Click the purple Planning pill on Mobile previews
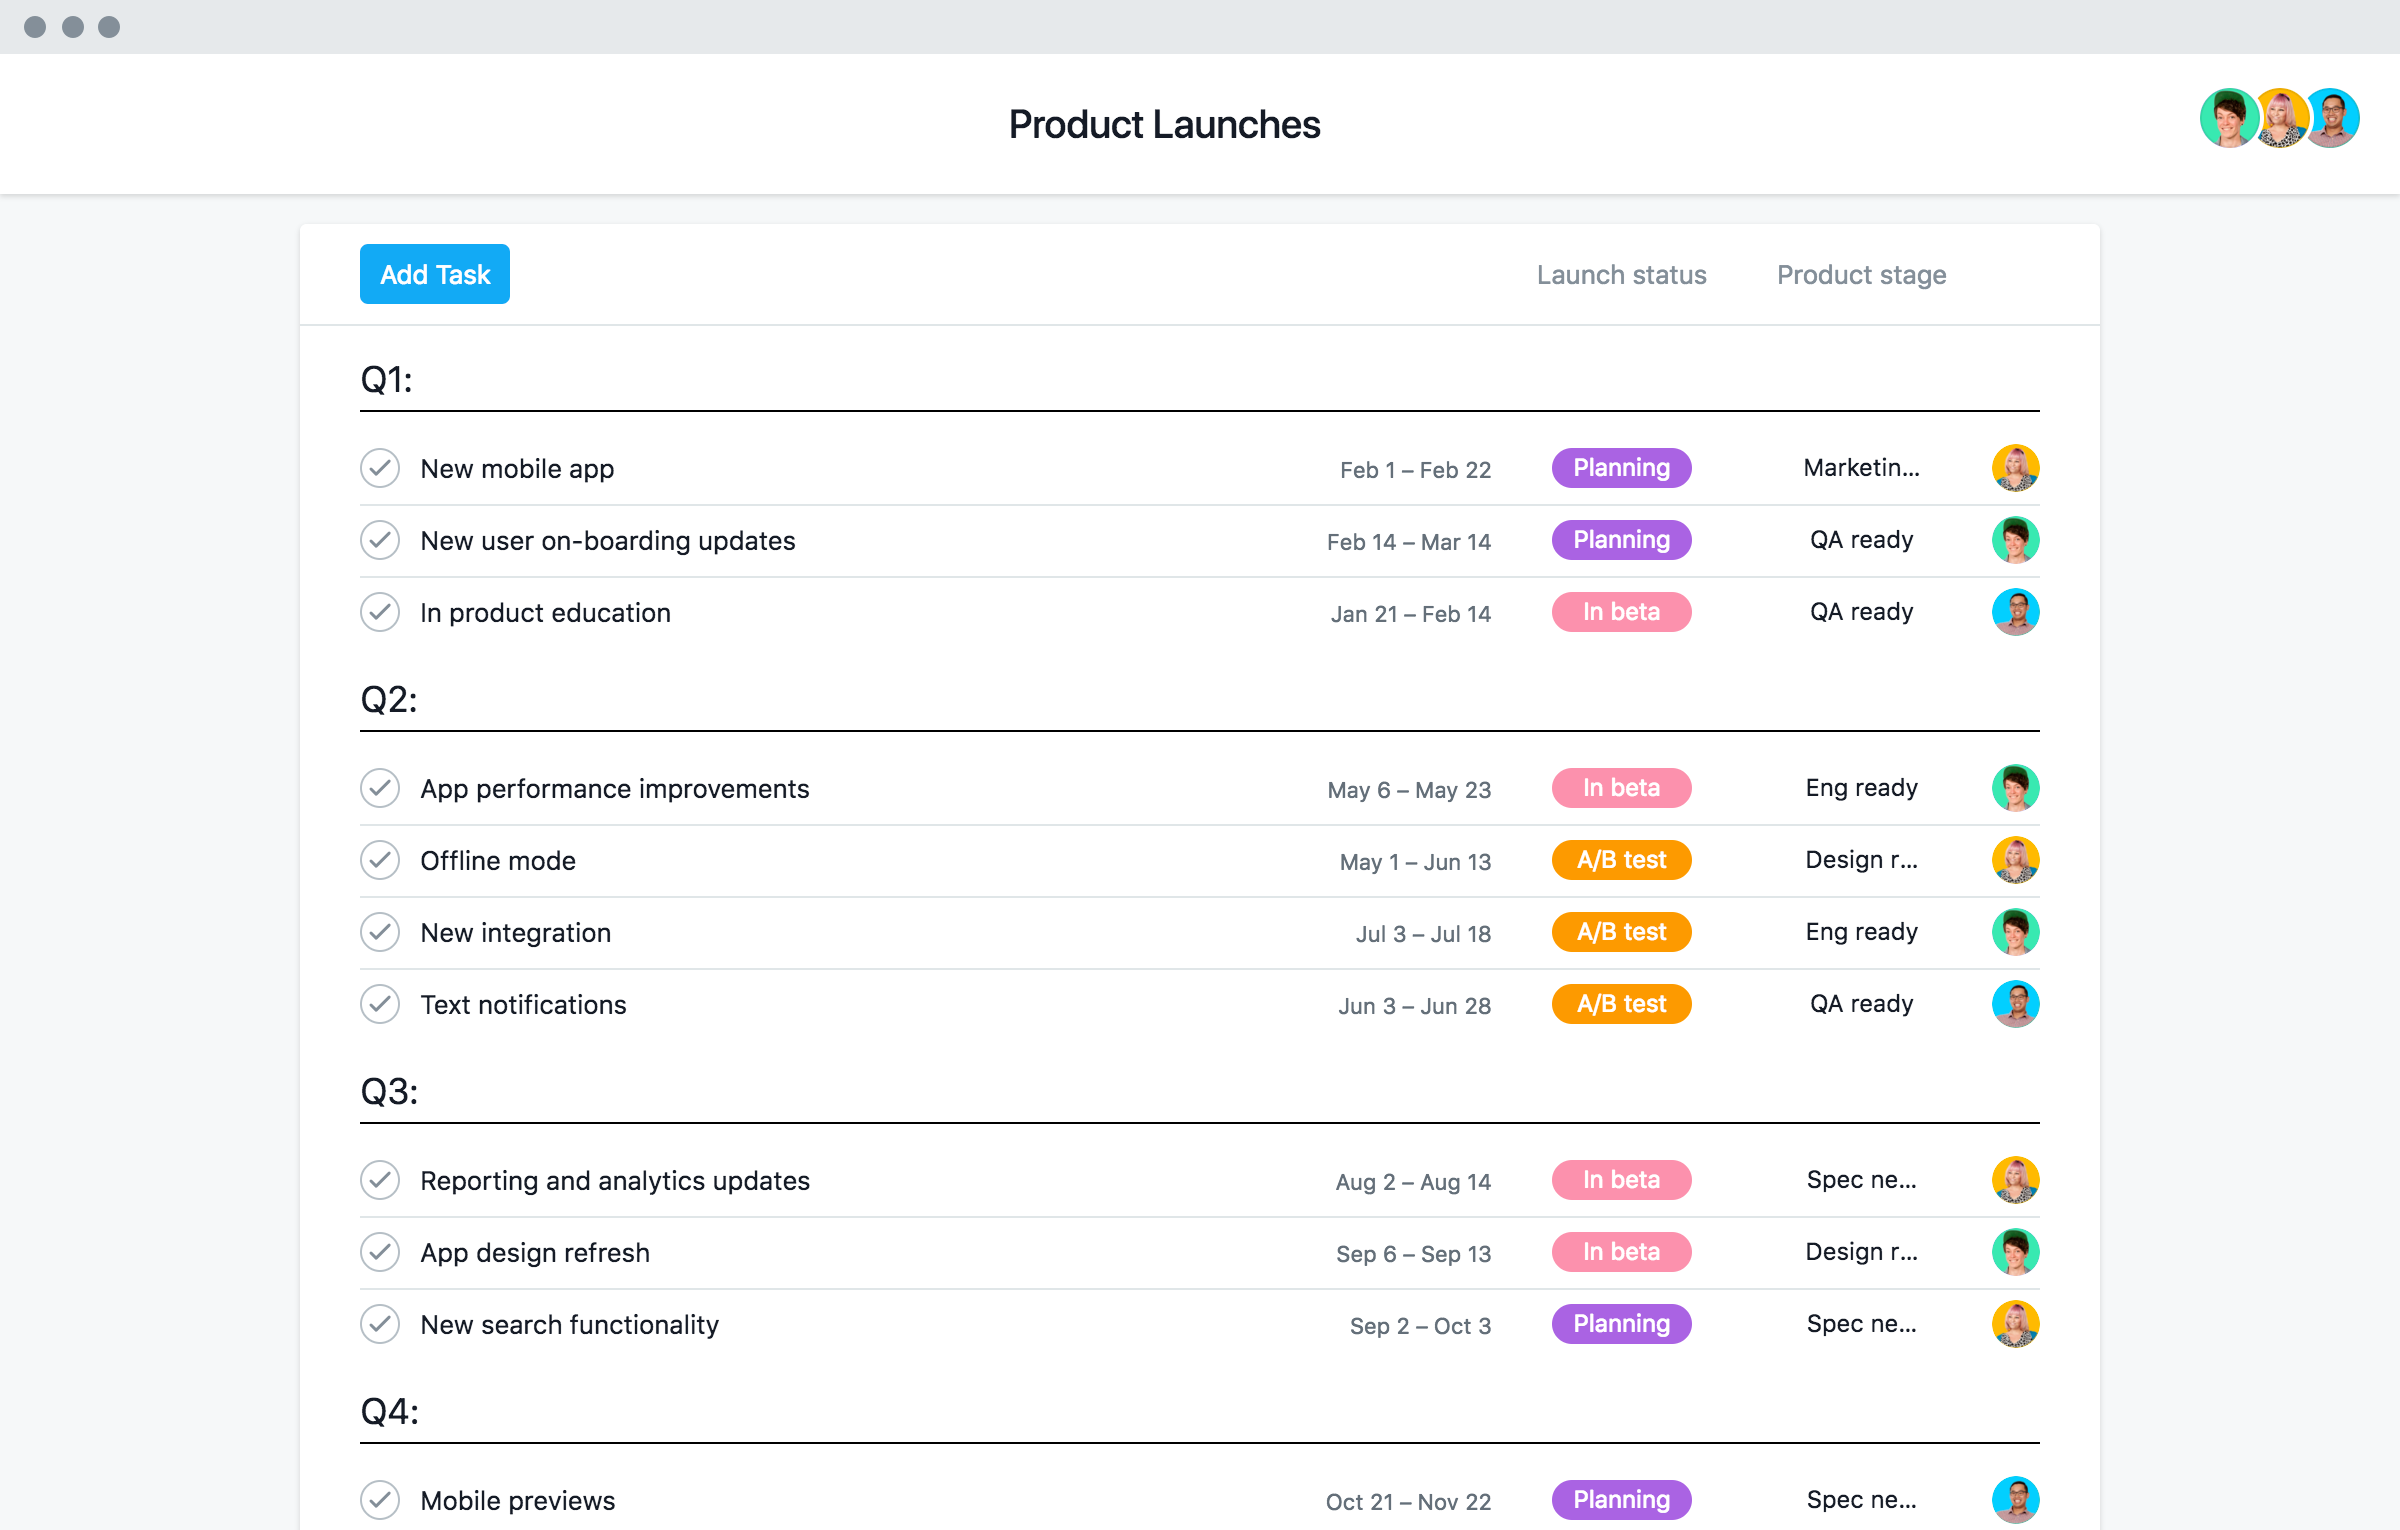Screen dimensions: 2400x1530 1621,1500
